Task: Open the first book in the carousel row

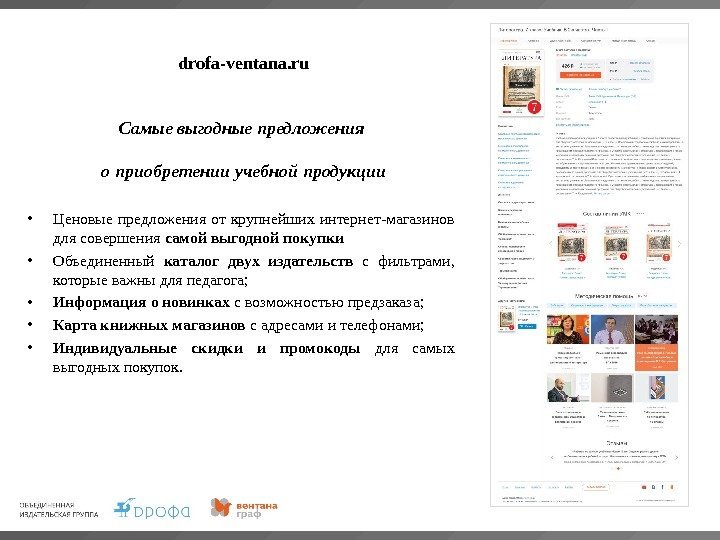Action: [572, 242]
